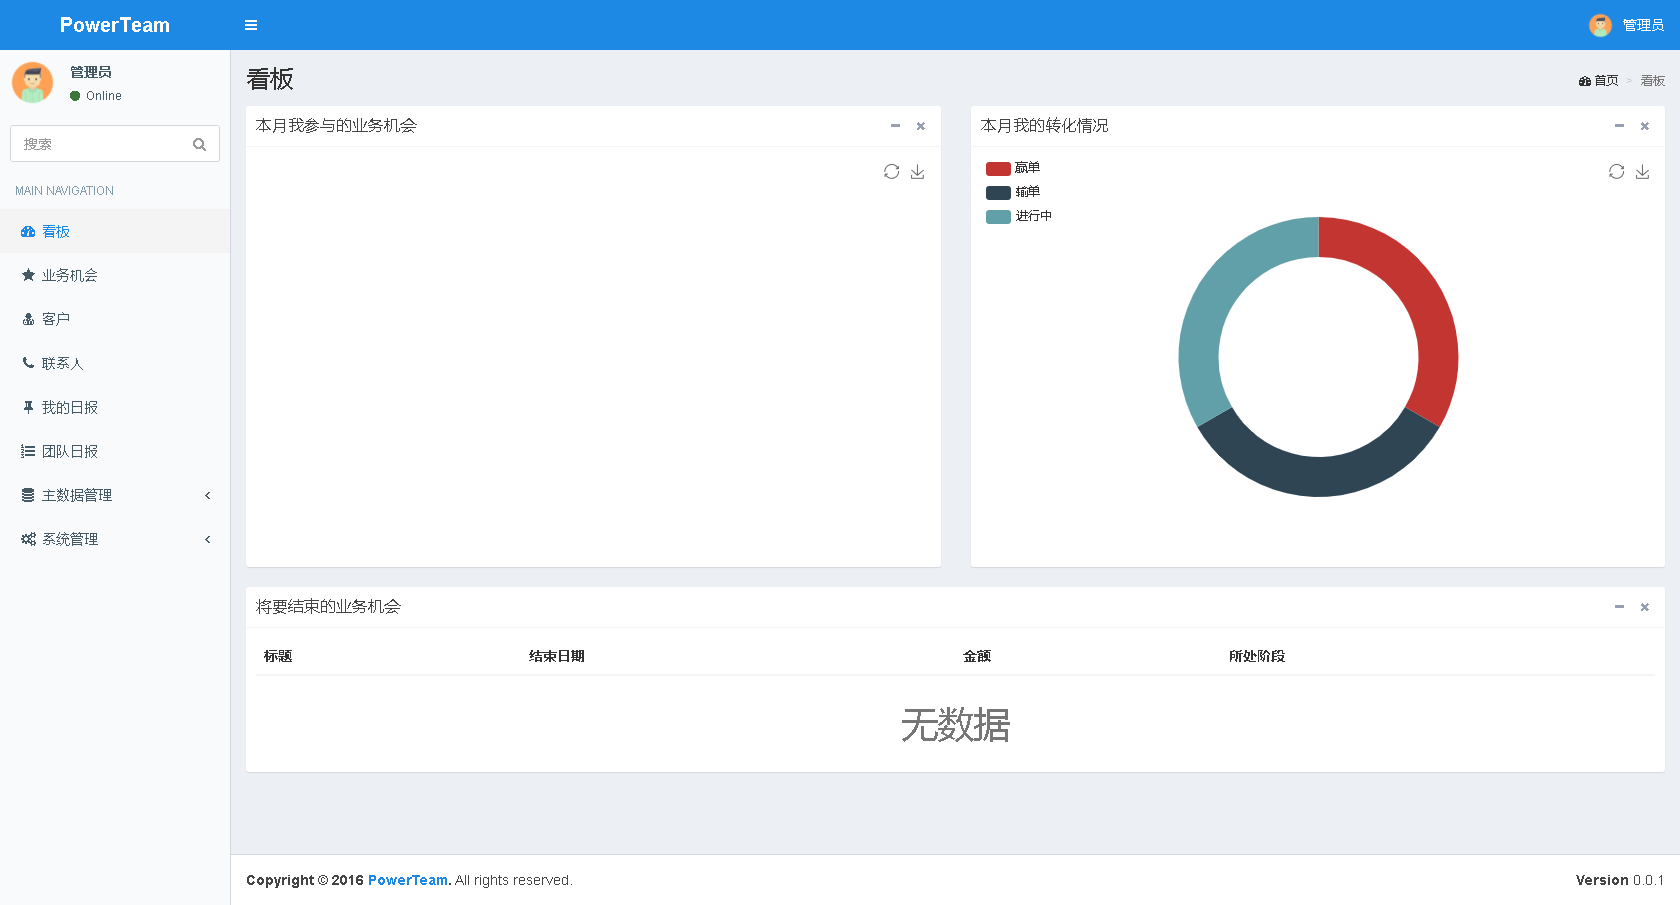Click the sidebar user avatar picture

pyautogui.click(x=32, y=82)
